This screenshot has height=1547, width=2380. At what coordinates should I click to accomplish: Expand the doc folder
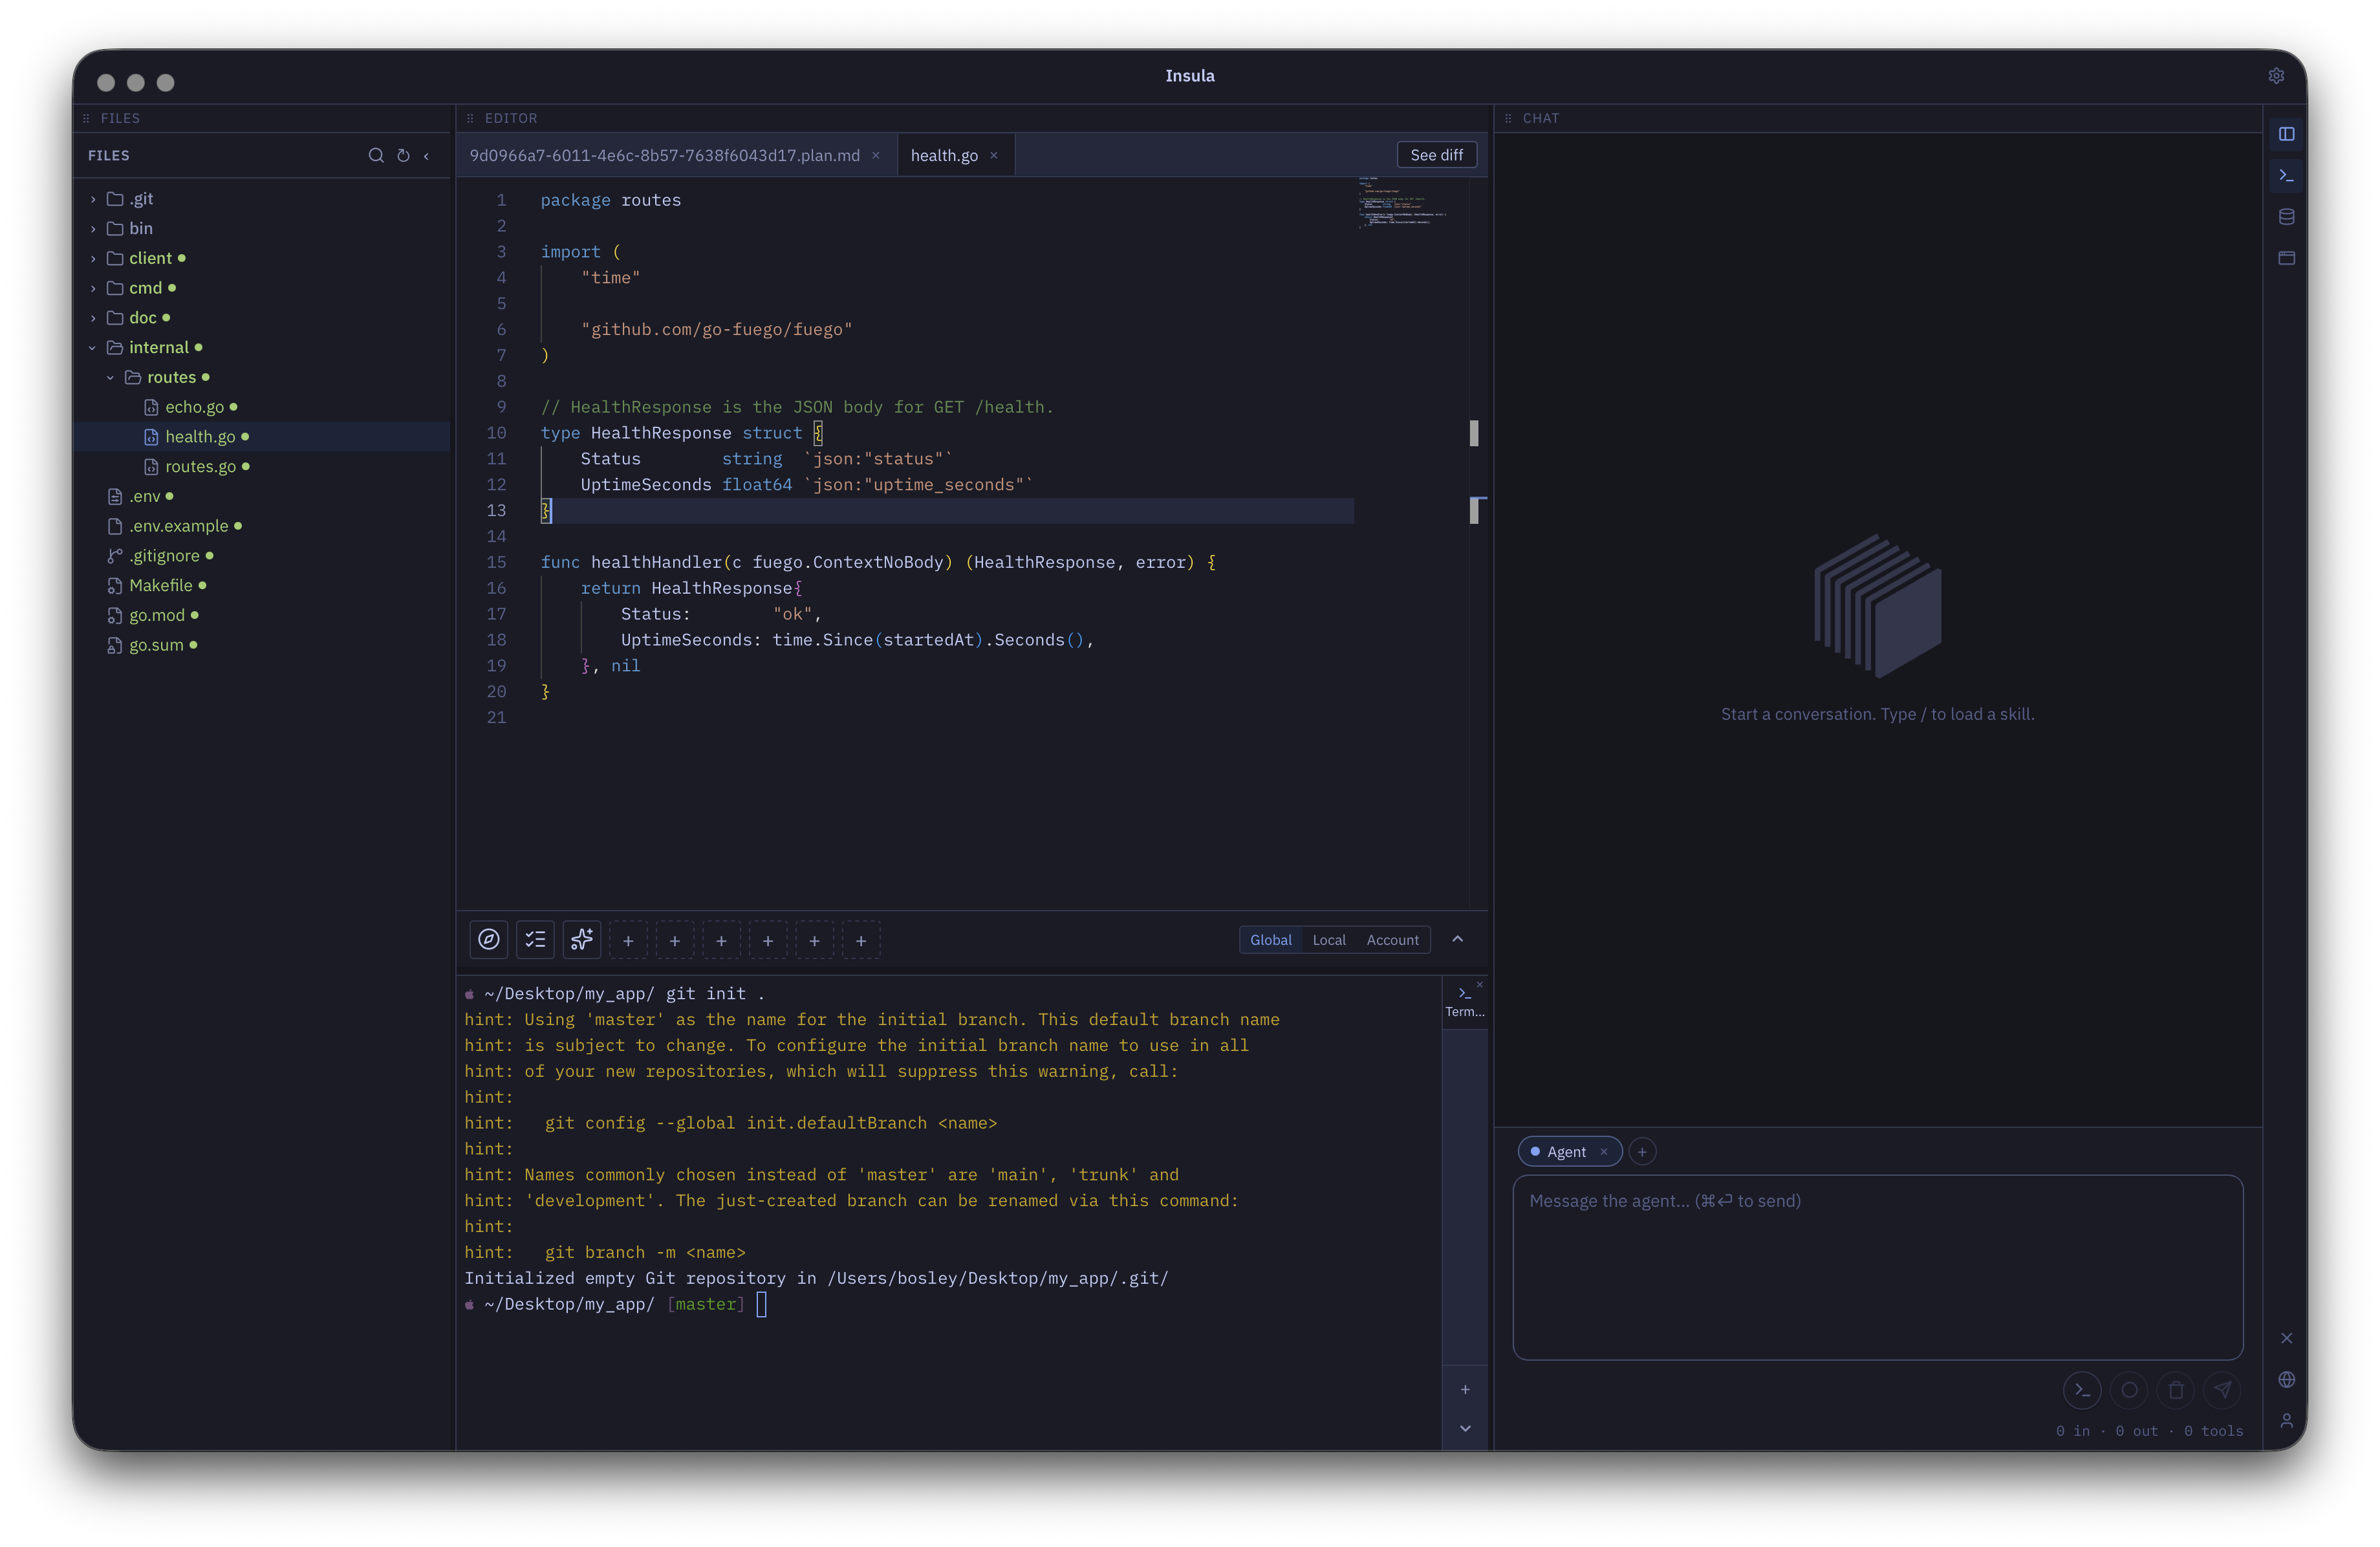coord(262,318)
